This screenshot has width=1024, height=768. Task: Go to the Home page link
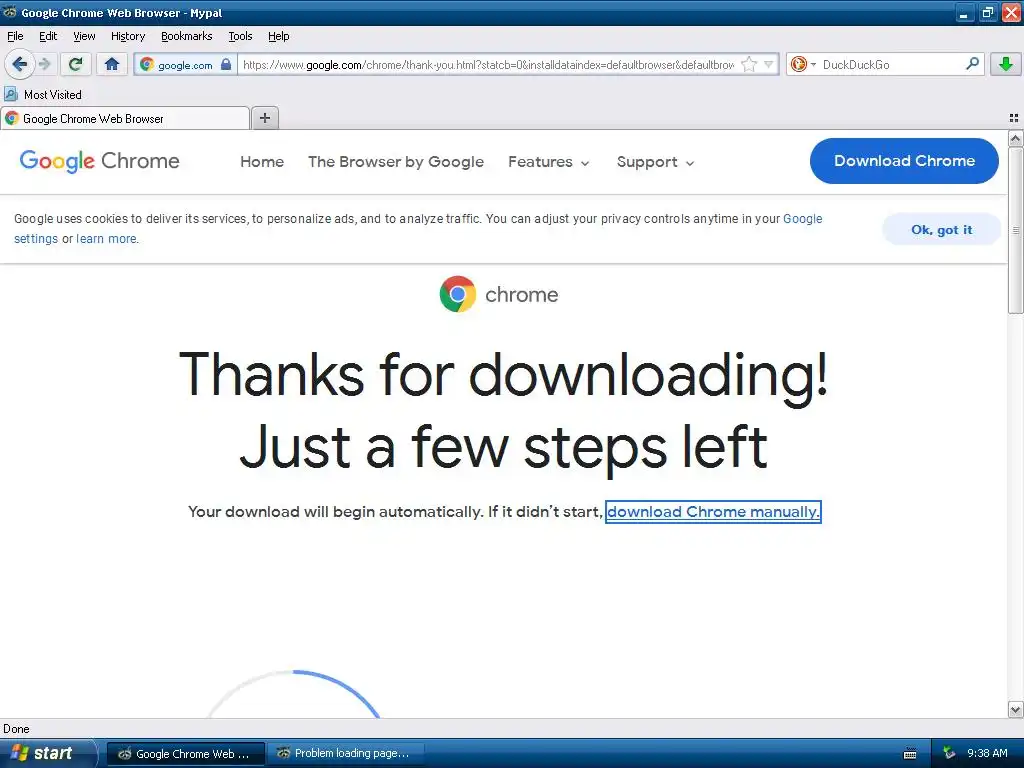[x=262, y=162]
